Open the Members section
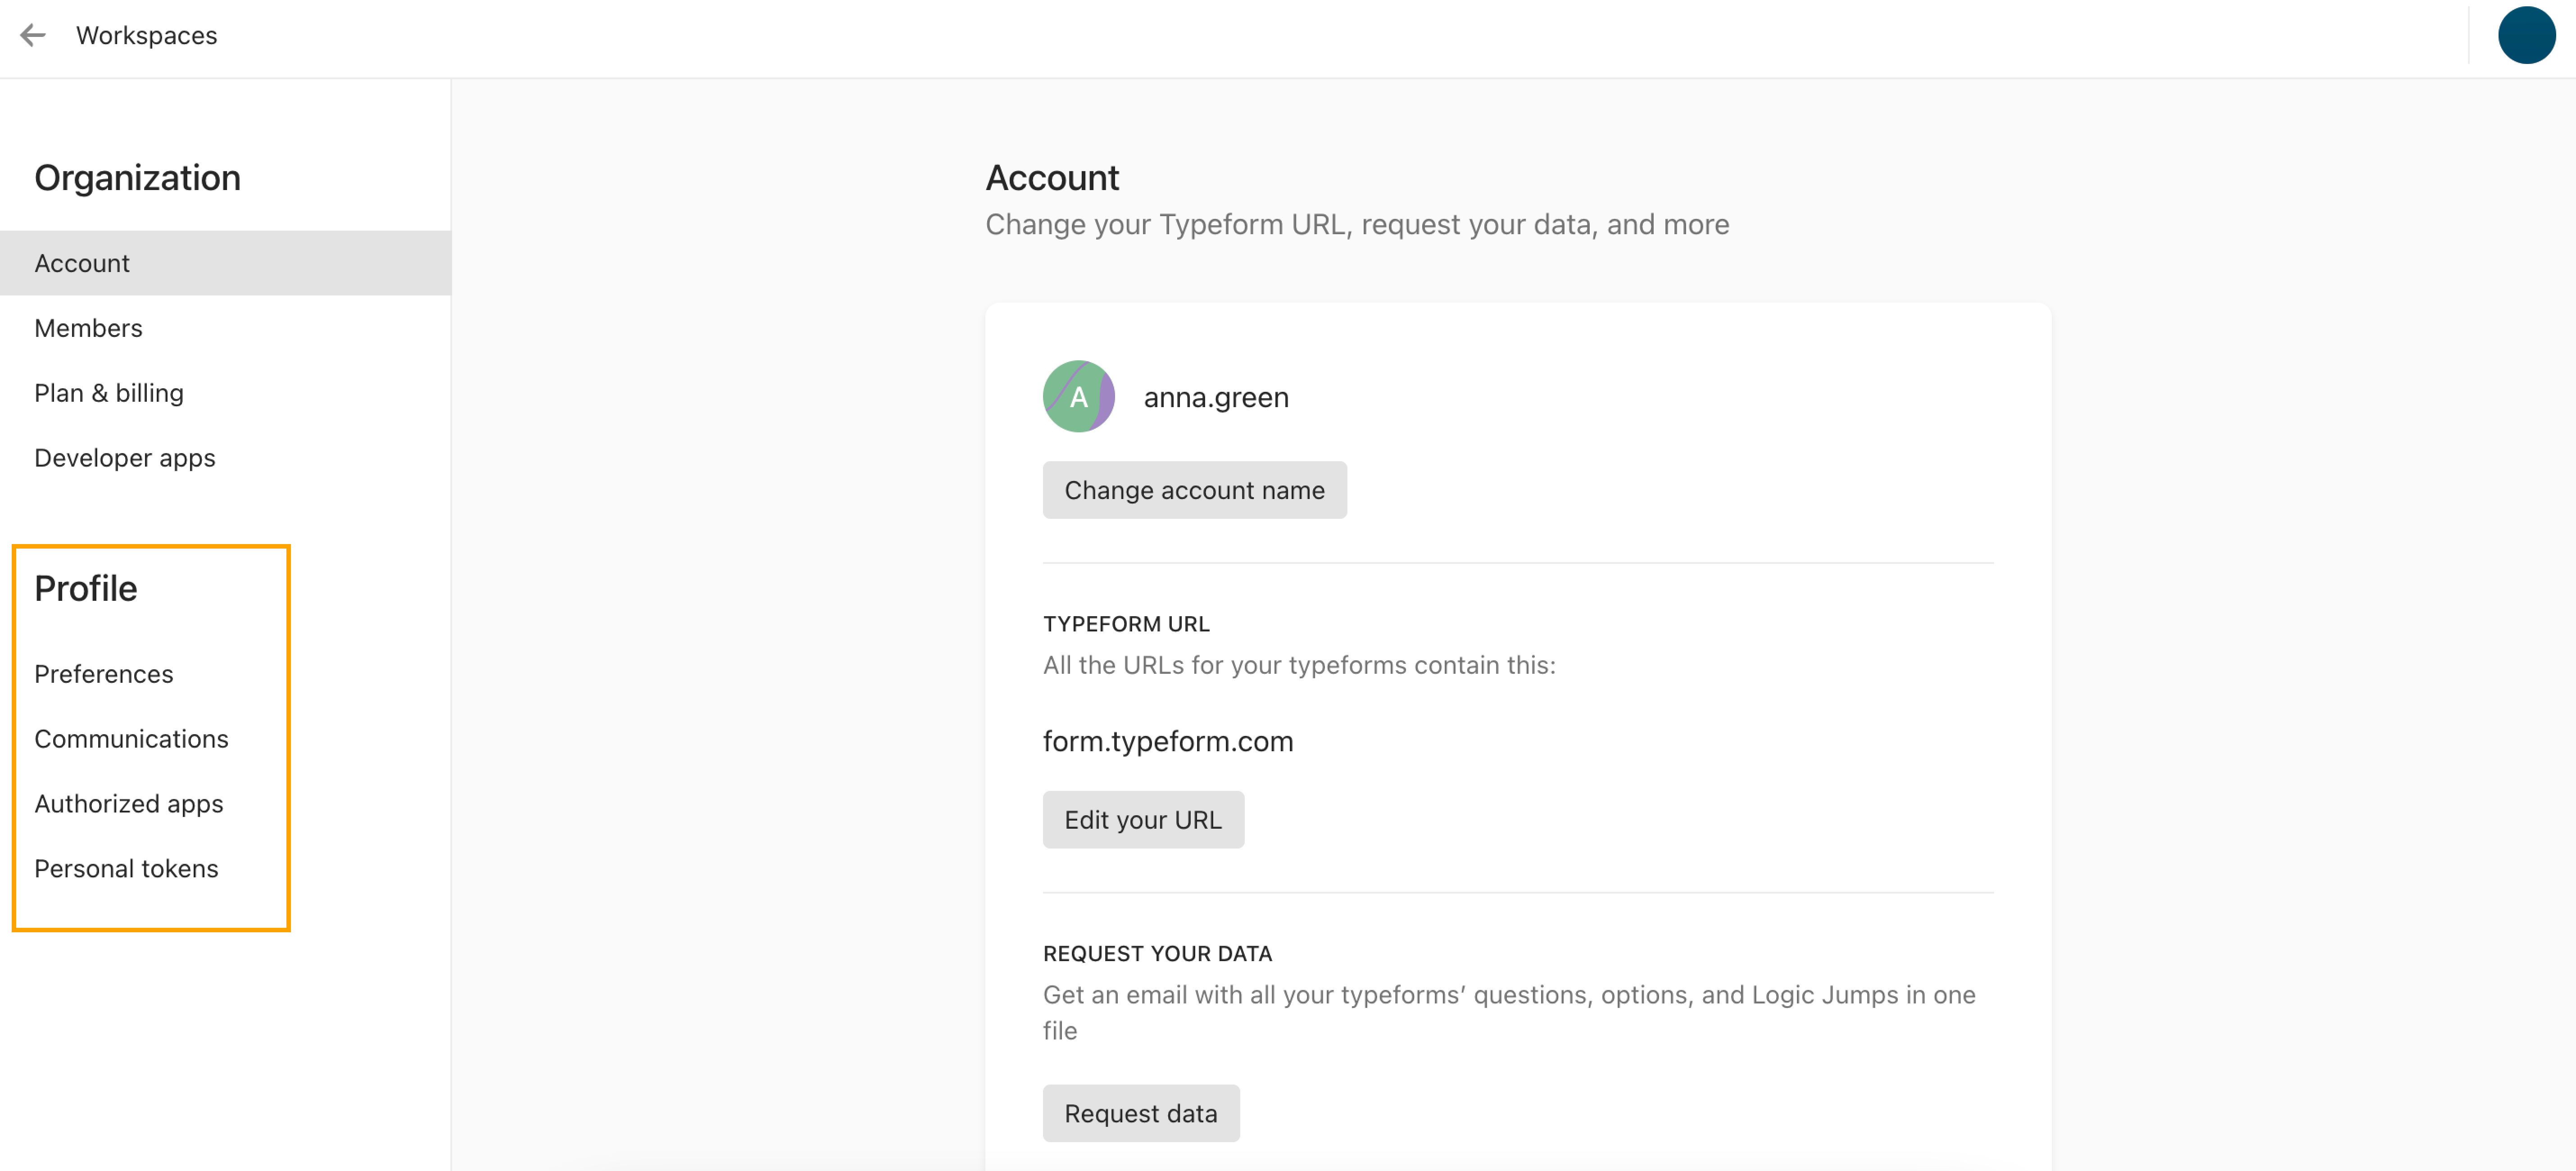 coord(225,328)
